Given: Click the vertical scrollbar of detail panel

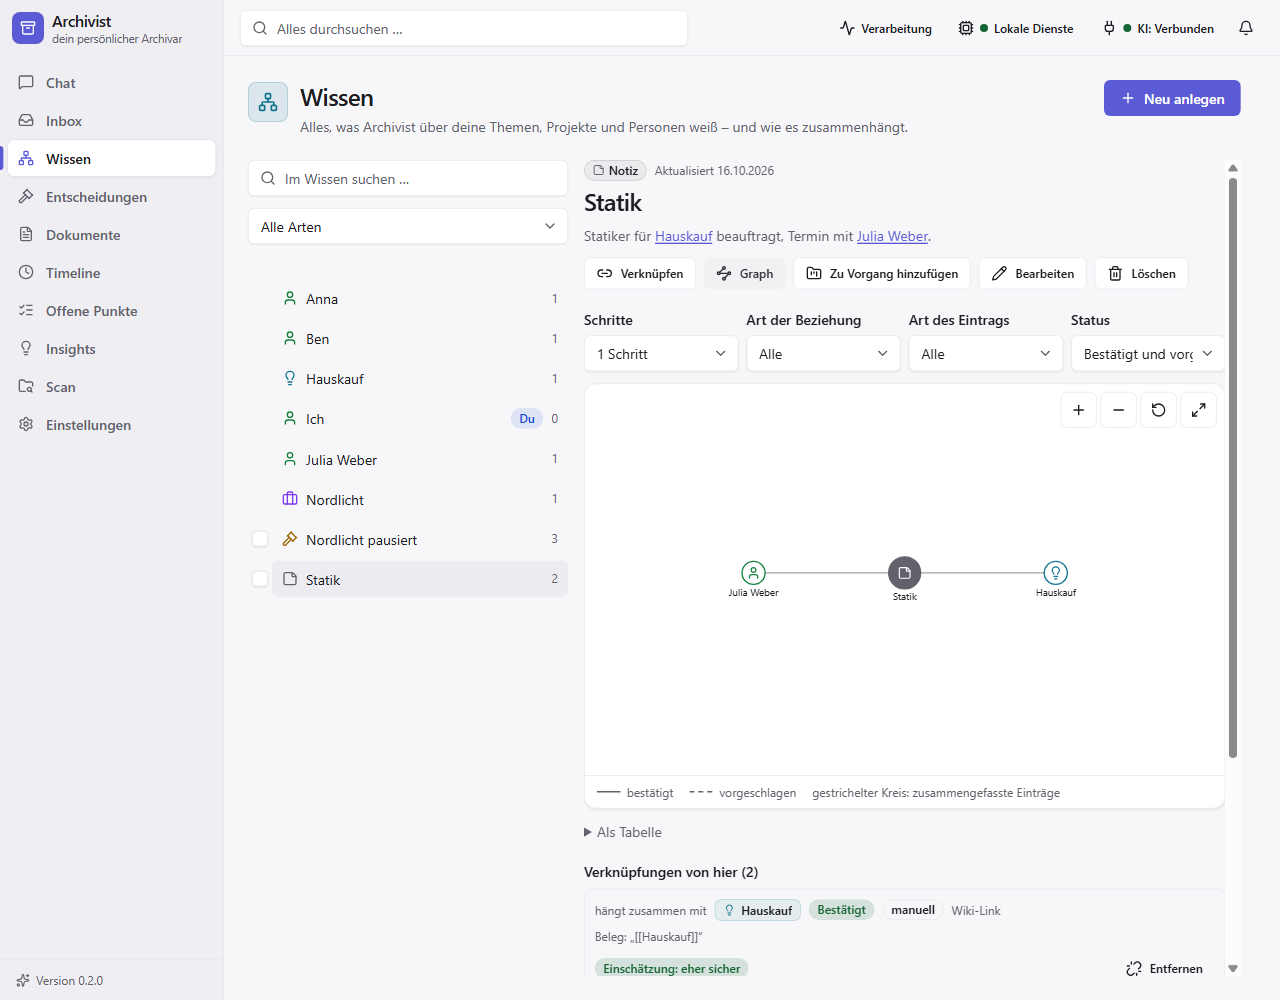Looking at the screenshot, I should pos(1233,468).
